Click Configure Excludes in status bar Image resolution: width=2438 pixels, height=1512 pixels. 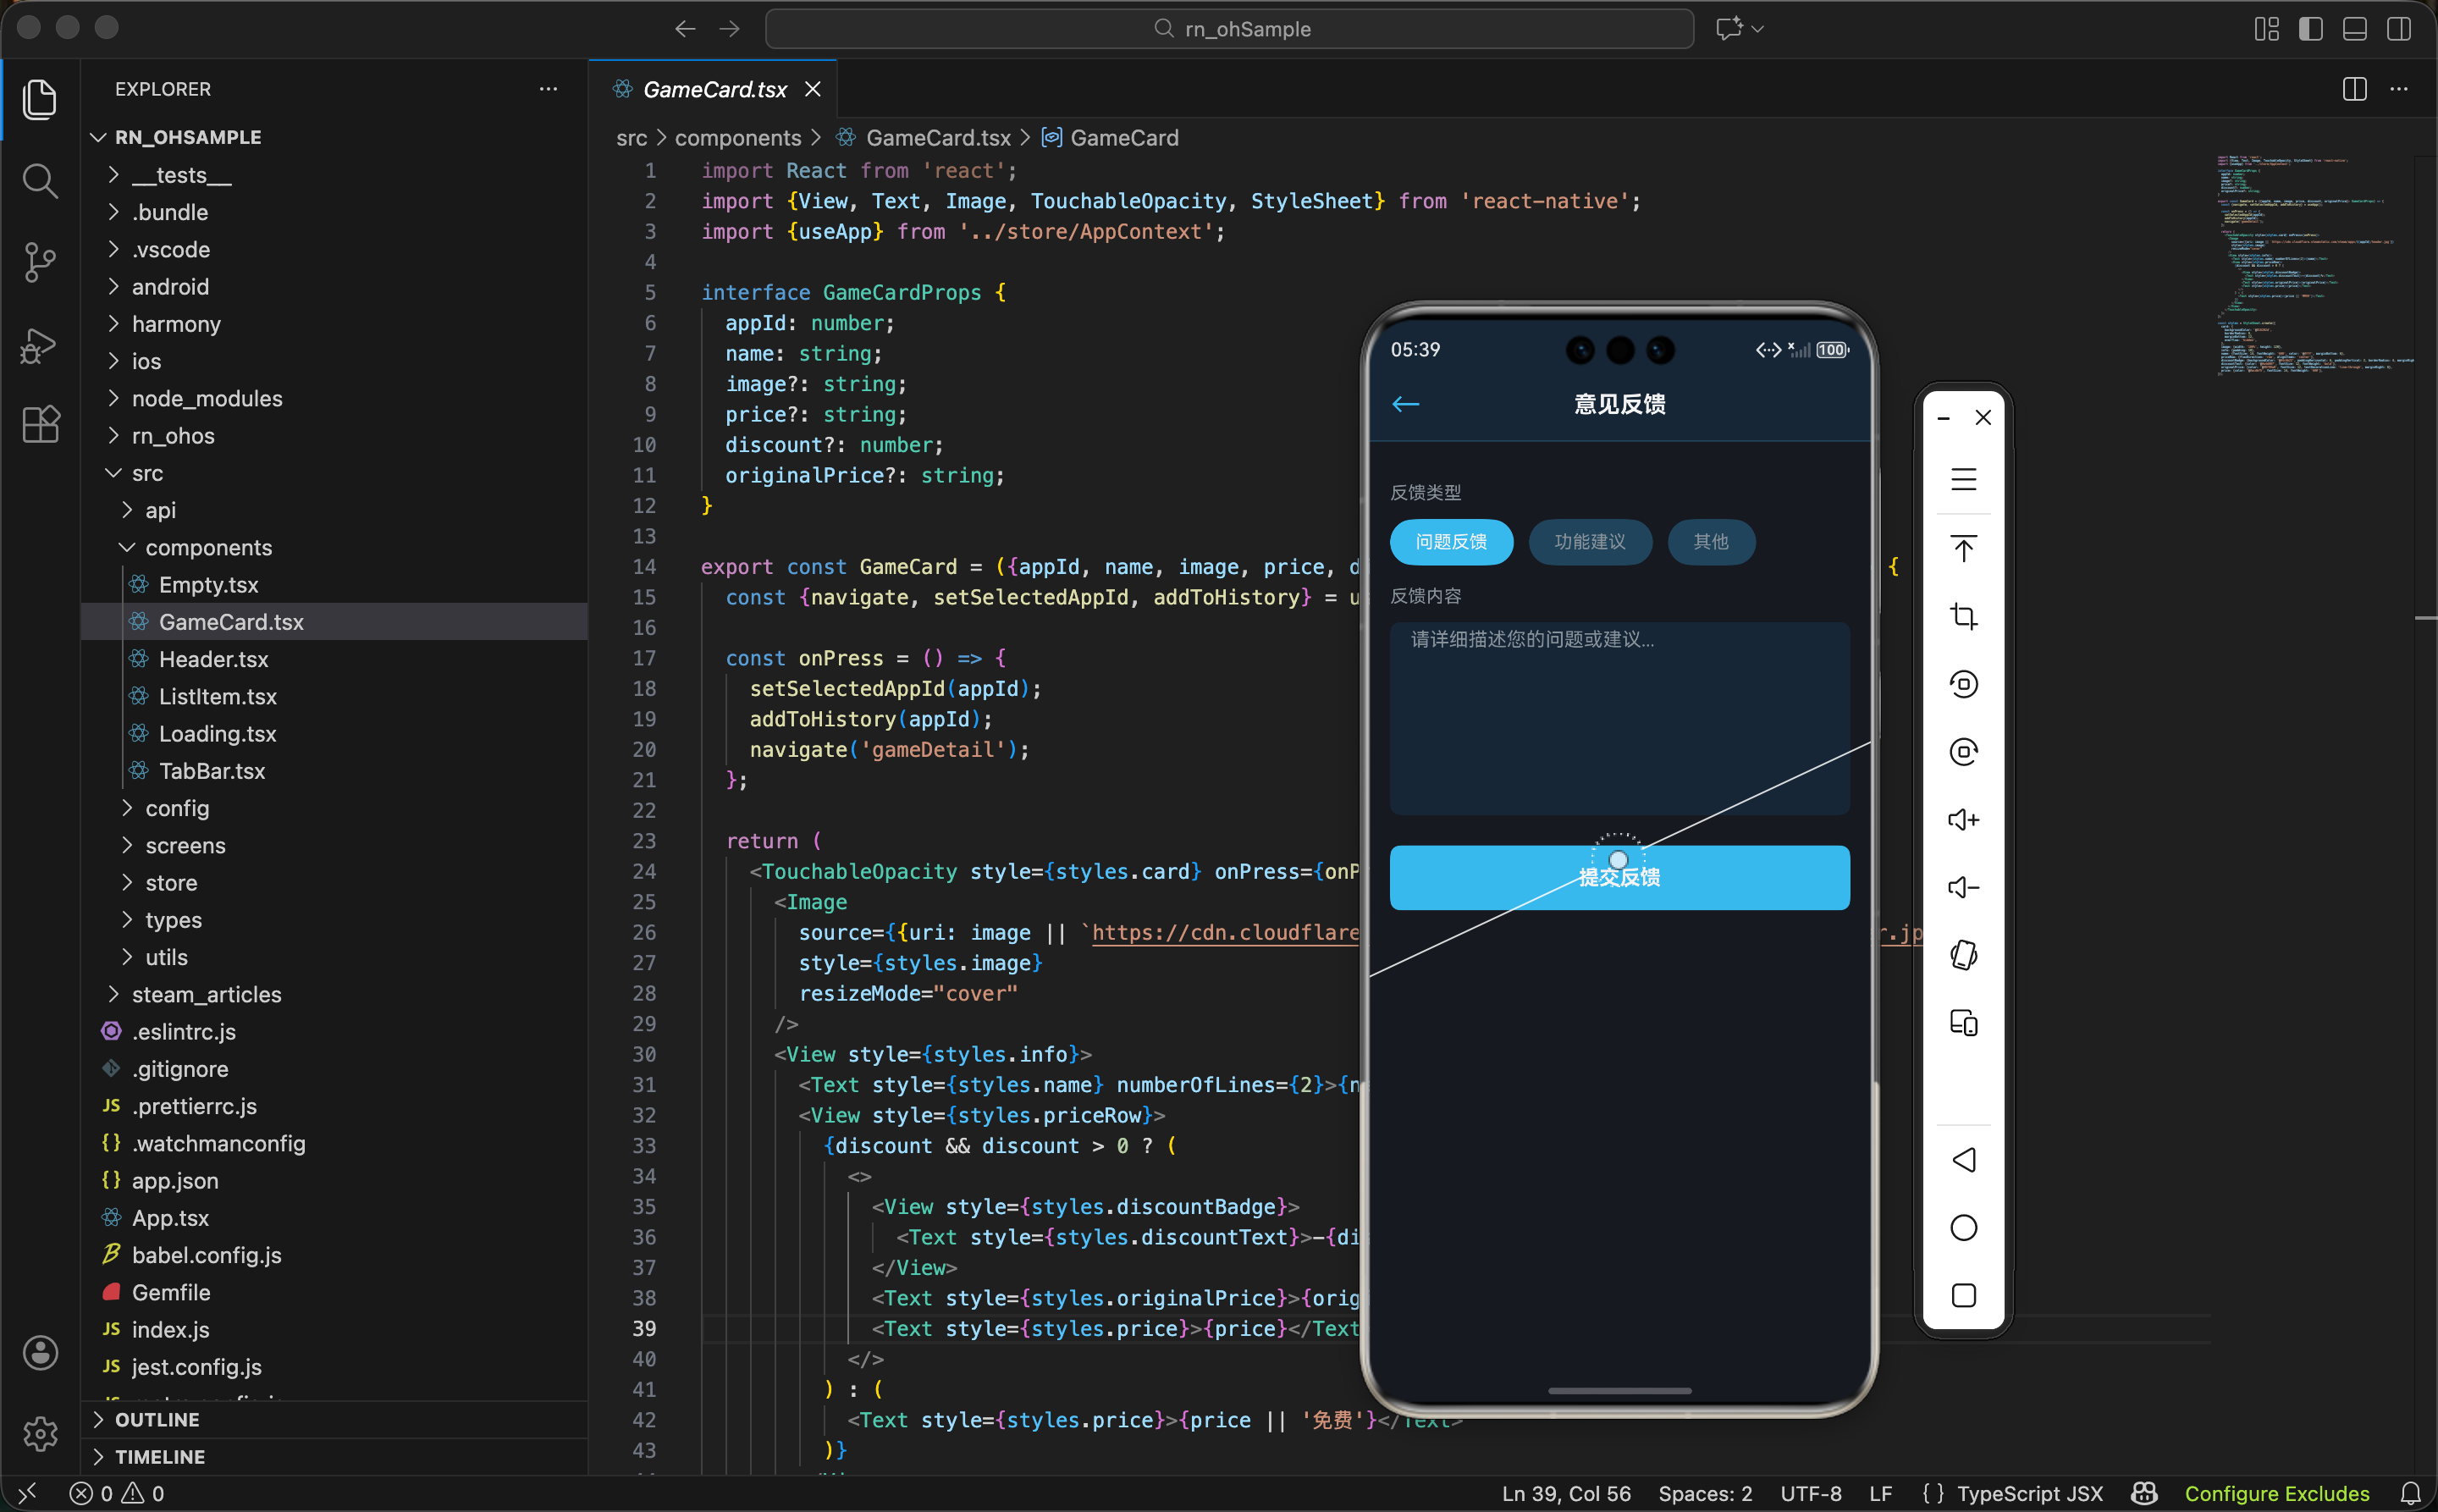pyautogui.click(x=2276, y=1493)
